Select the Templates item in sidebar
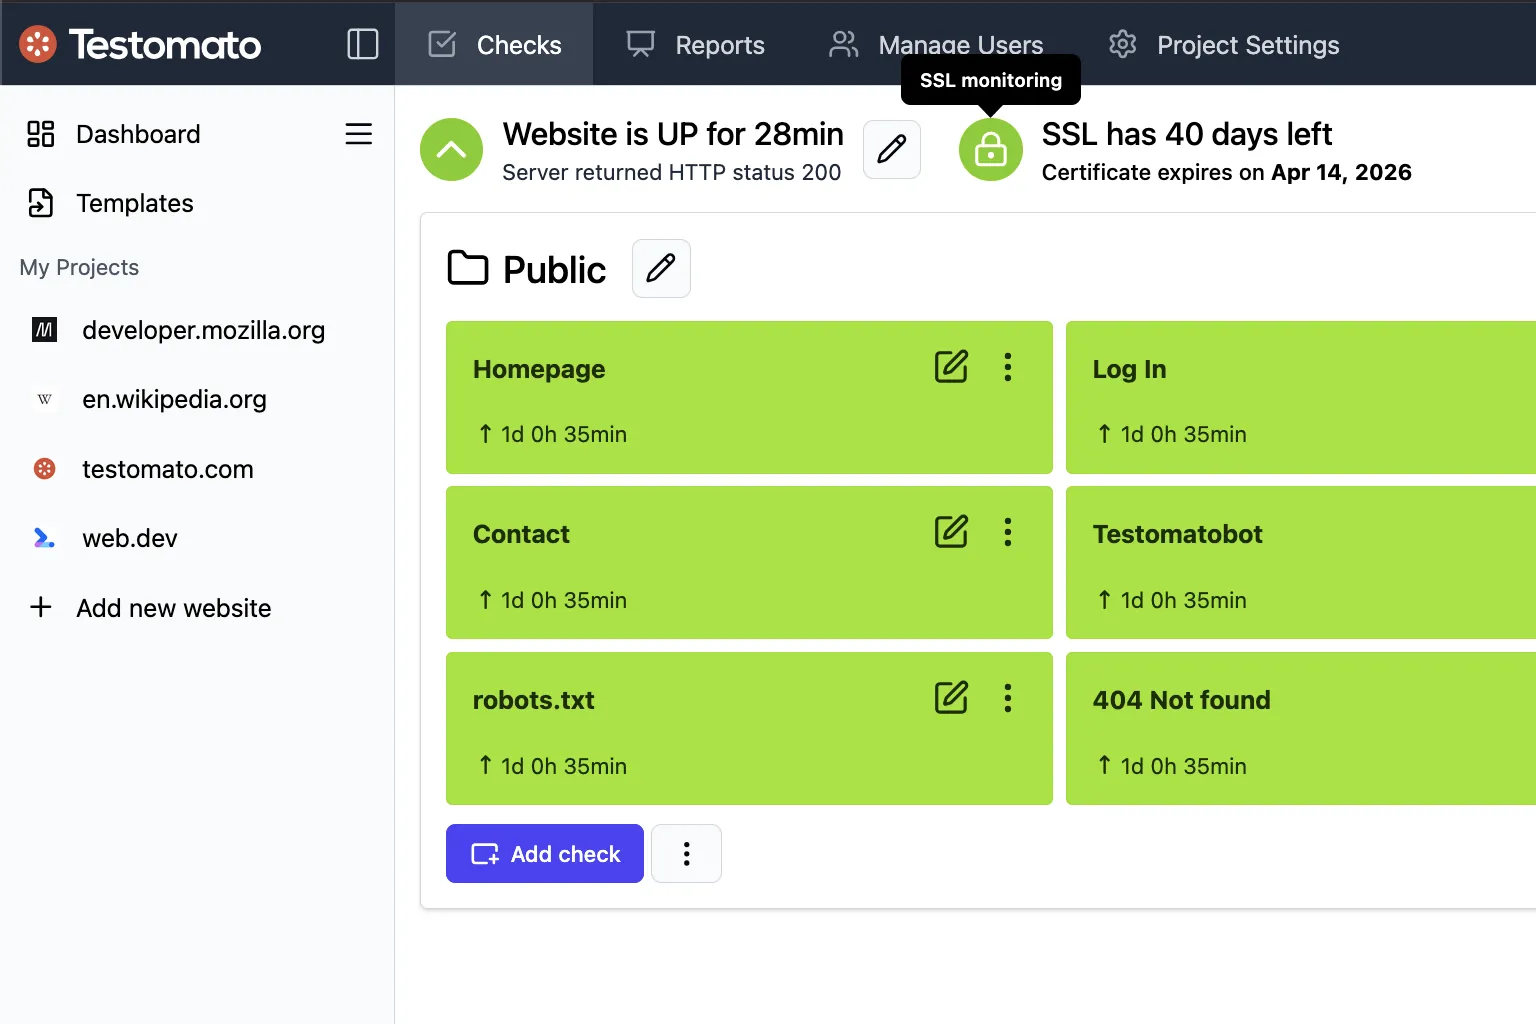1536x1024 pixels. click(x=134, y=203)
